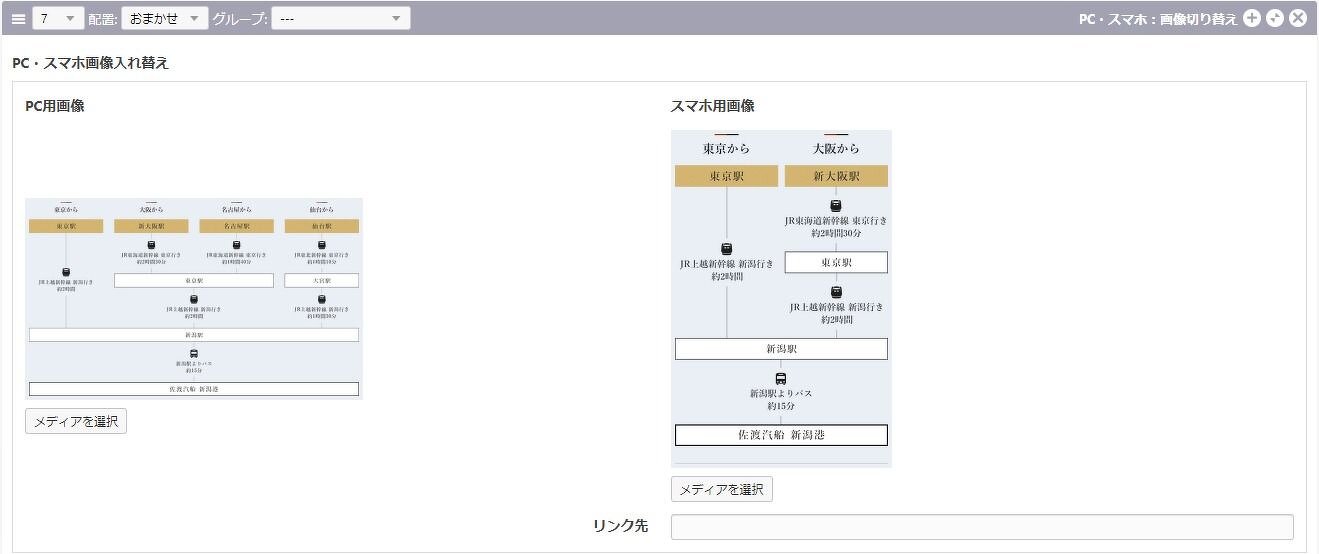Click the PC・スマホ画像入れ替え section heading

(91, 63)
